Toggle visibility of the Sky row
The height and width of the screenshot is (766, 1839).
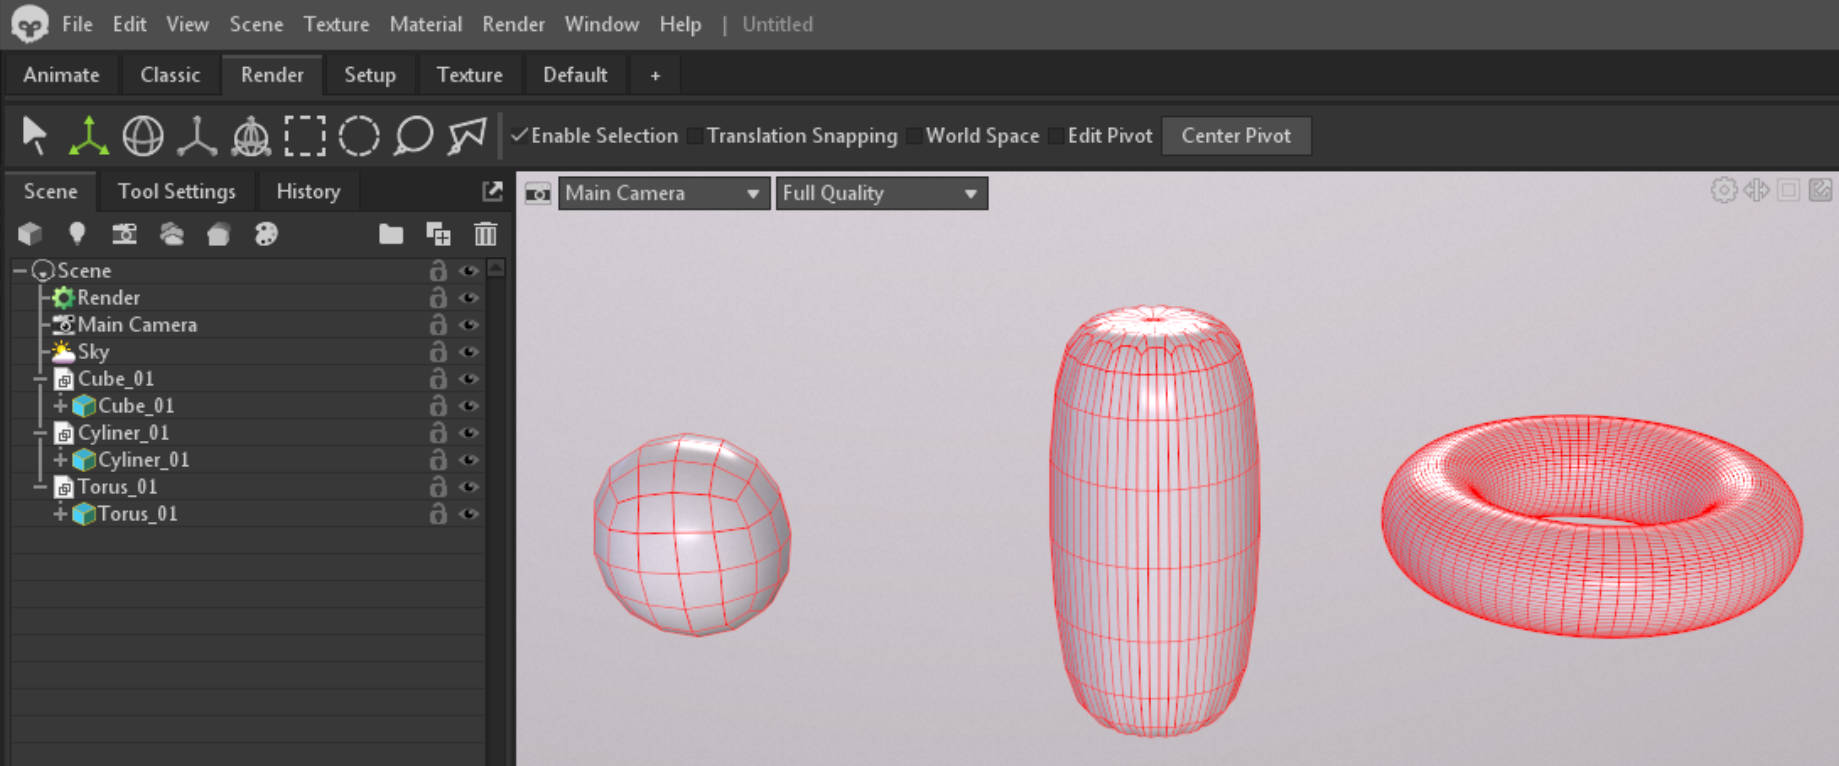(468, 352)
